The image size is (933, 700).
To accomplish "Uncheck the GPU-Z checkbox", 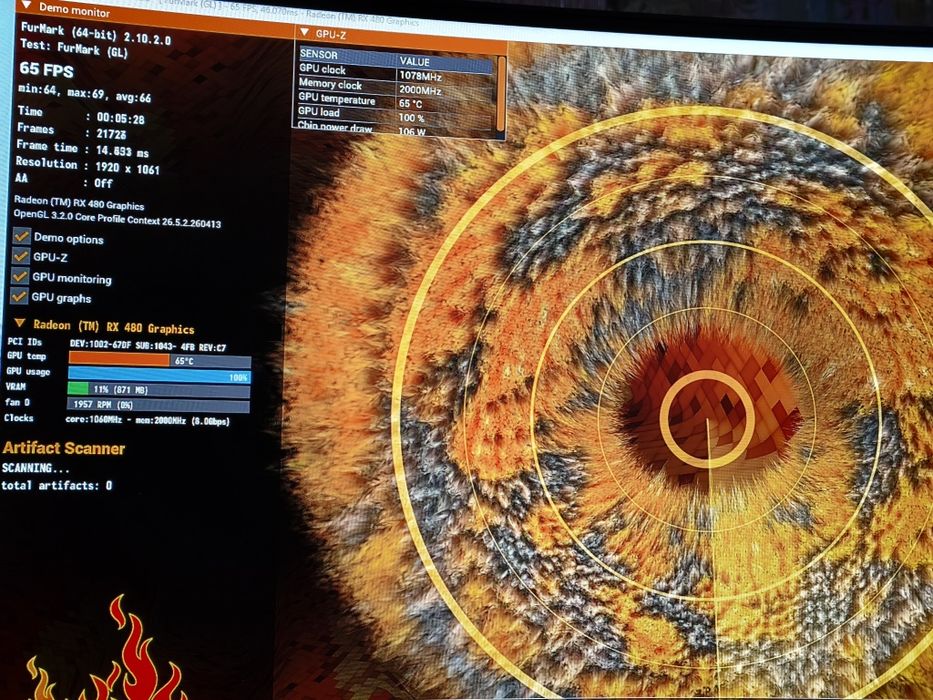I will (21, 256).
